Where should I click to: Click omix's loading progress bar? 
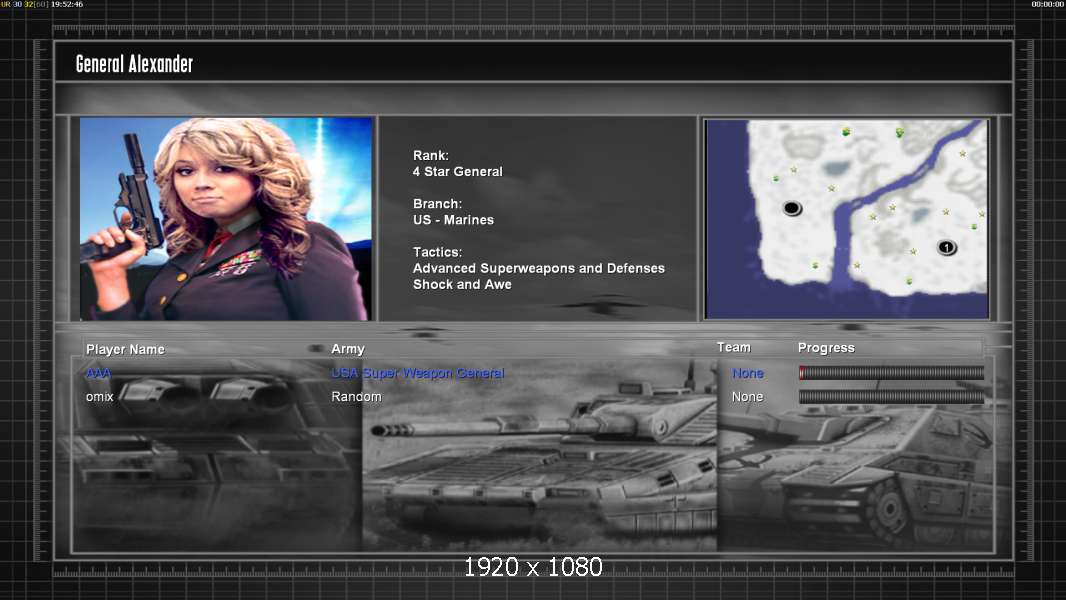(x=891, y=397)
